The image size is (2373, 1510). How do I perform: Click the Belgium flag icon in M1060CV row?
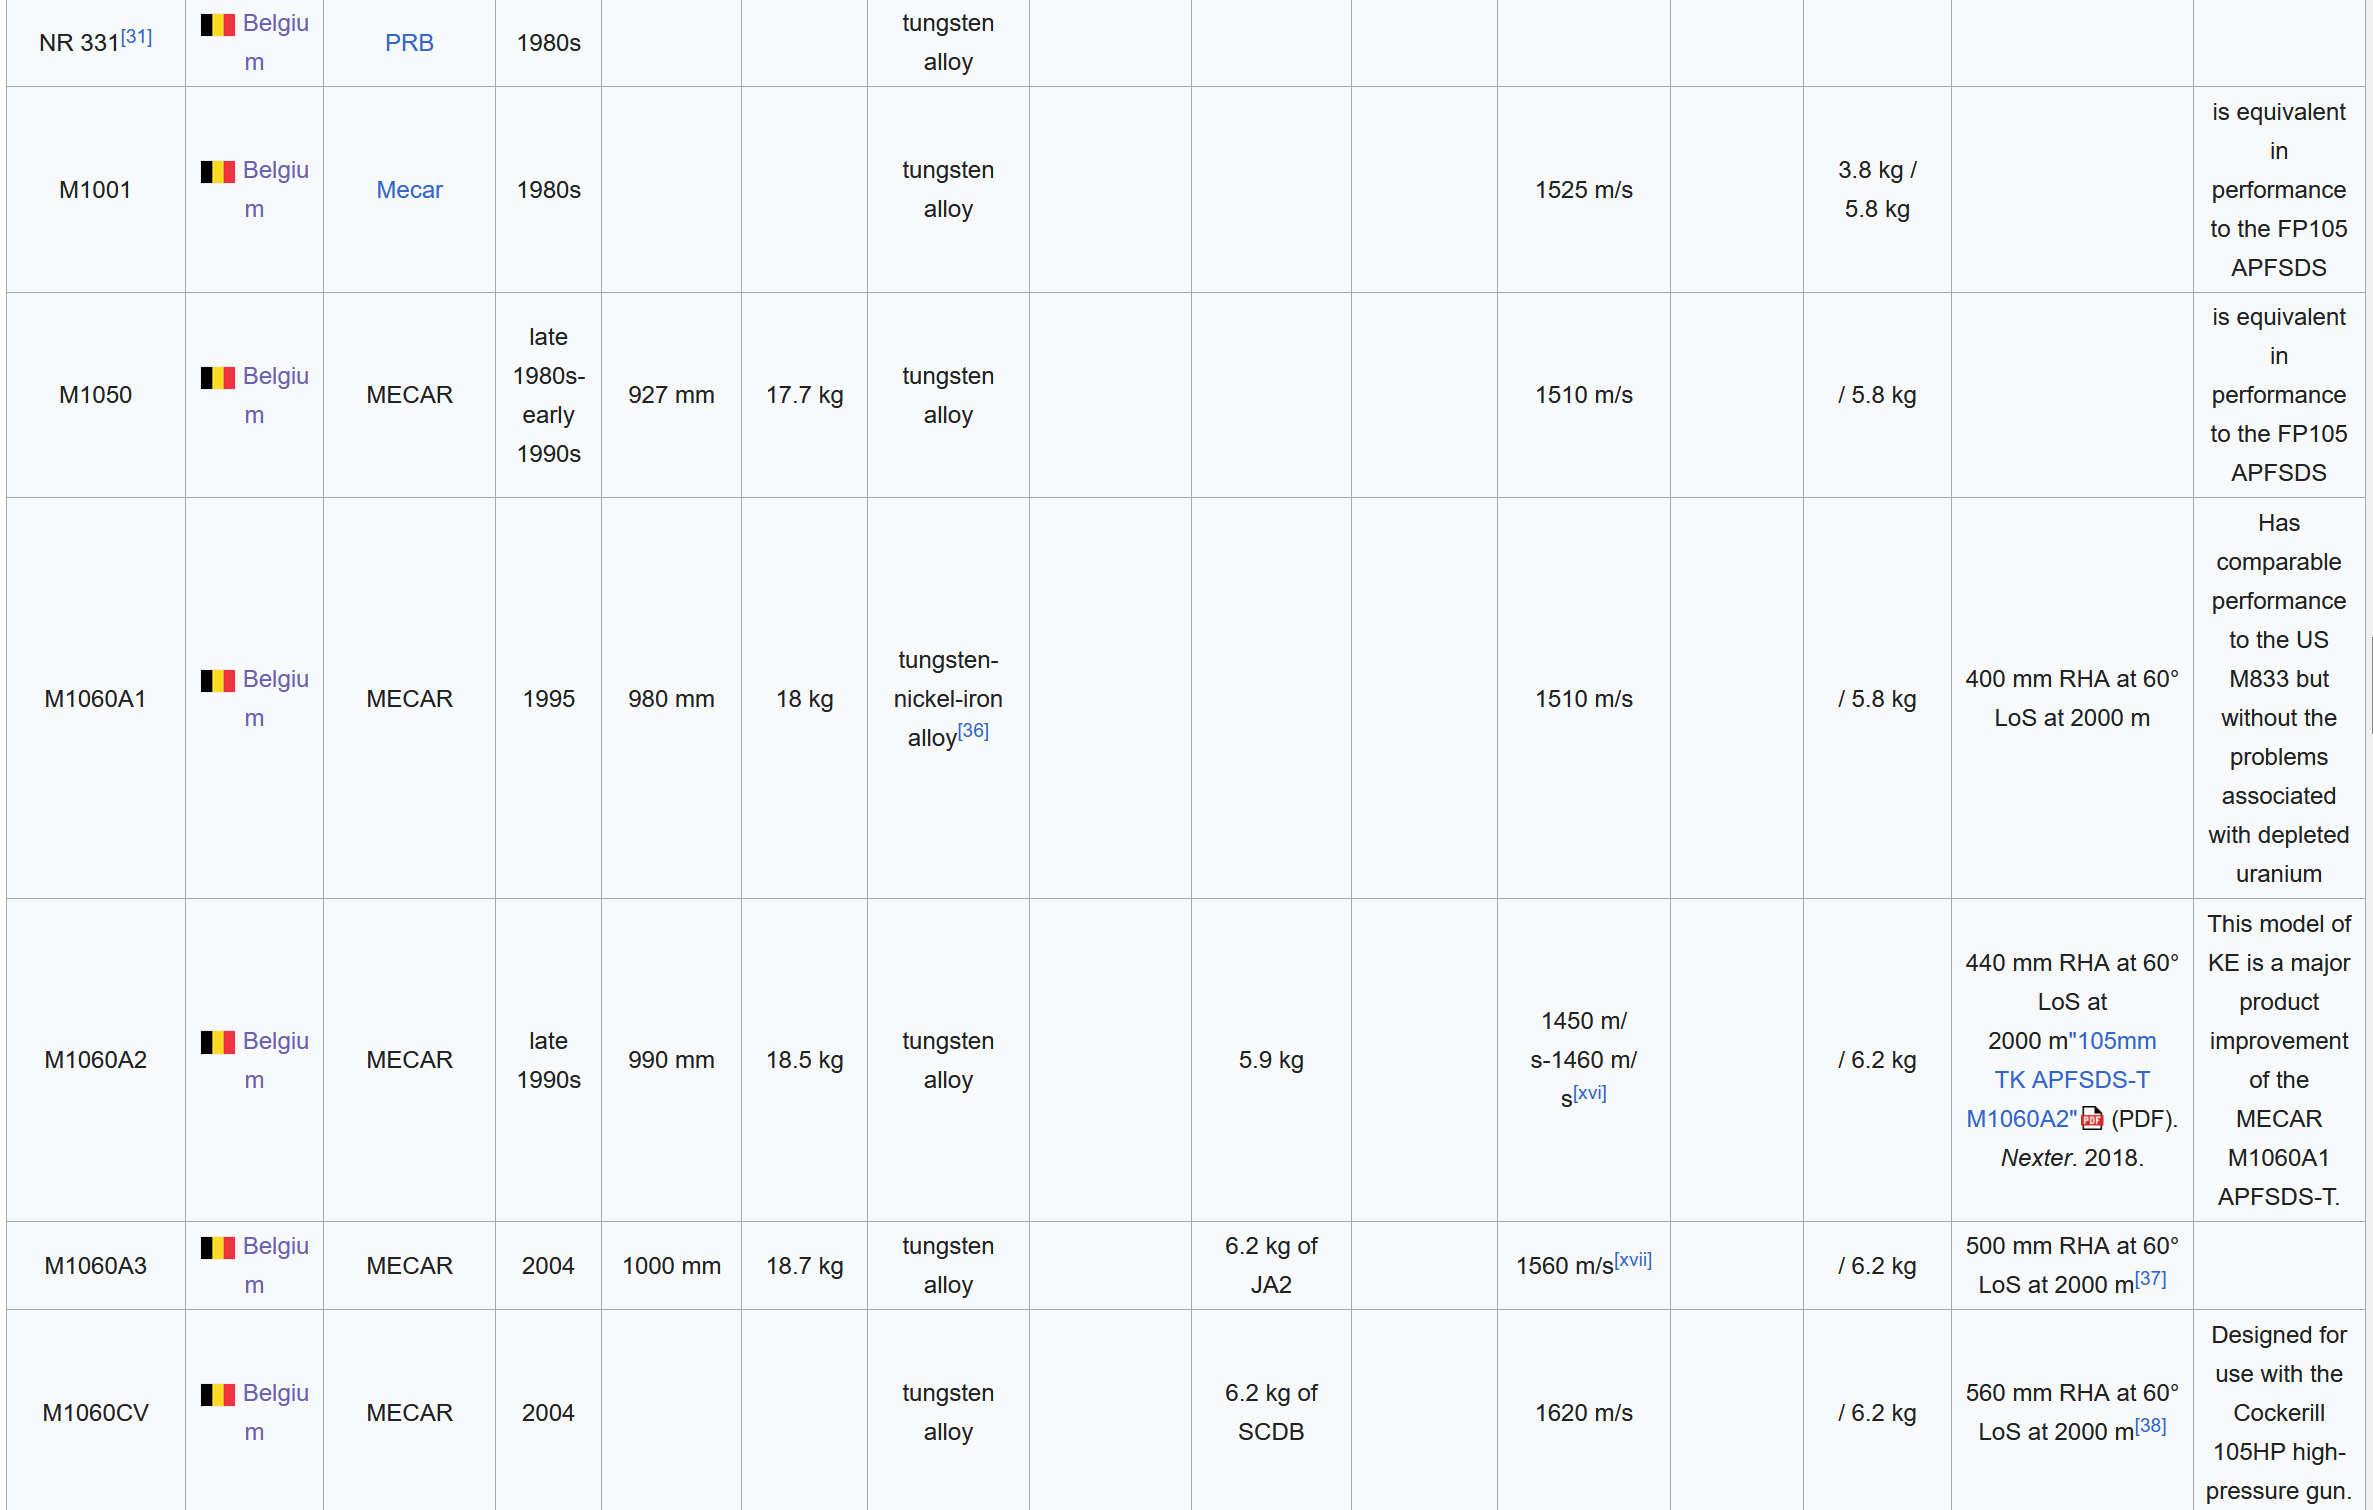point(217,1394)
